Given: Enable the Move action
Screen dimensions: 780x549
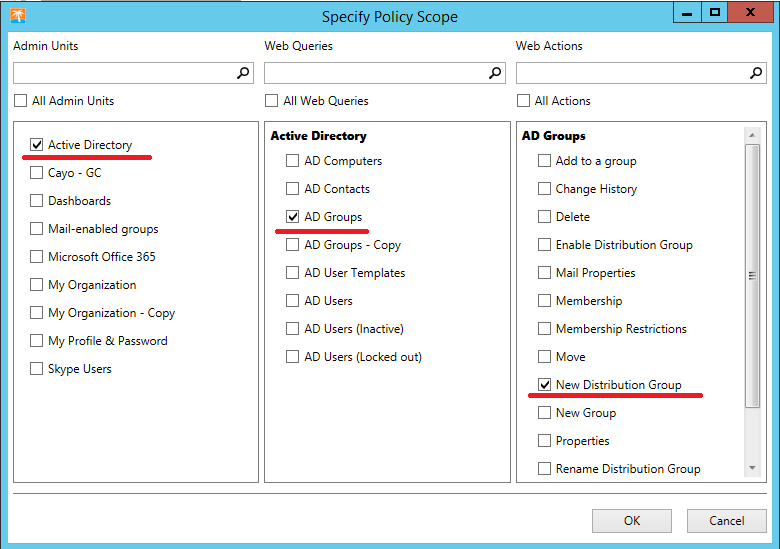Looking at the screenshot, I should coord(545,357).
